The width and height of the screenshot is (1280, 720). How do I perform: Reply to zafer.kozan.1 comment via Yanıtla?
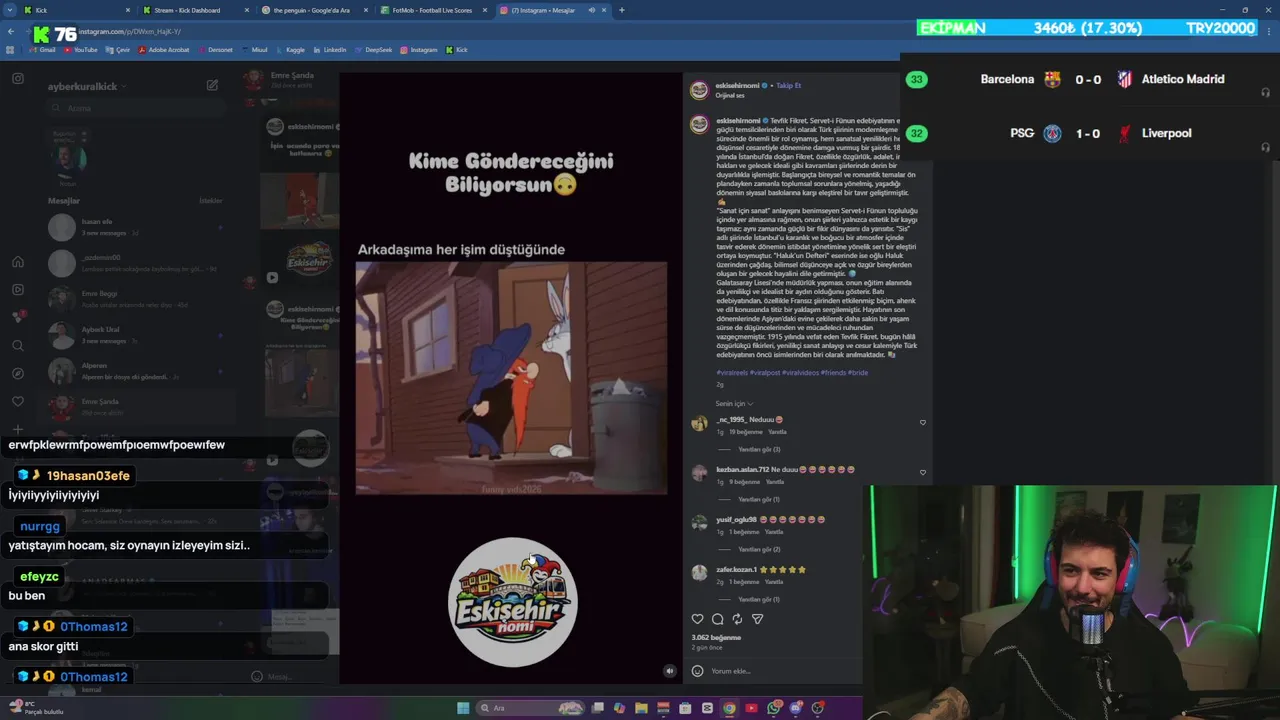774,582
